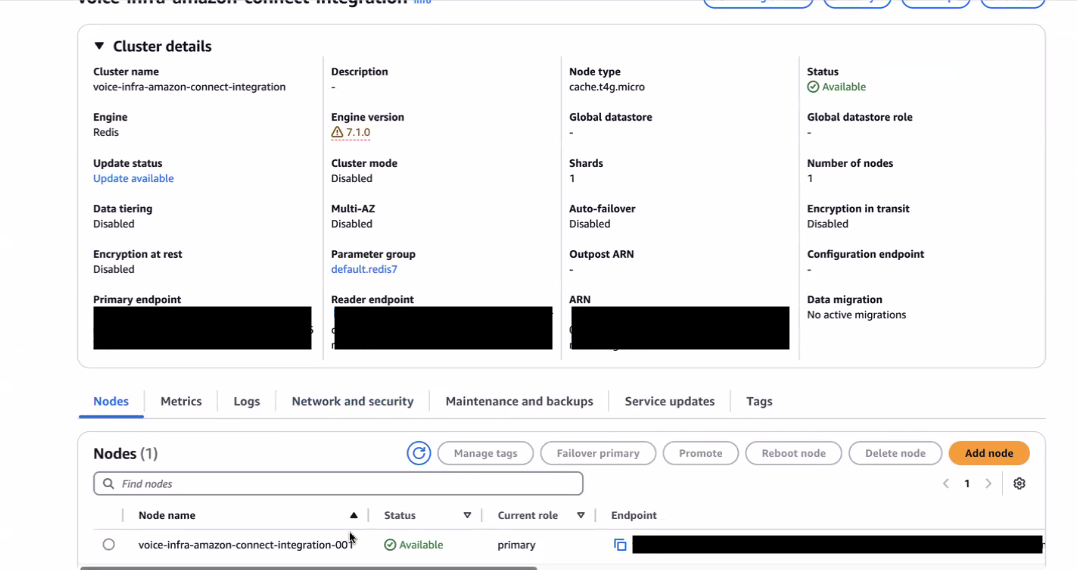Sort by Node name column arrow

point(353,515)
